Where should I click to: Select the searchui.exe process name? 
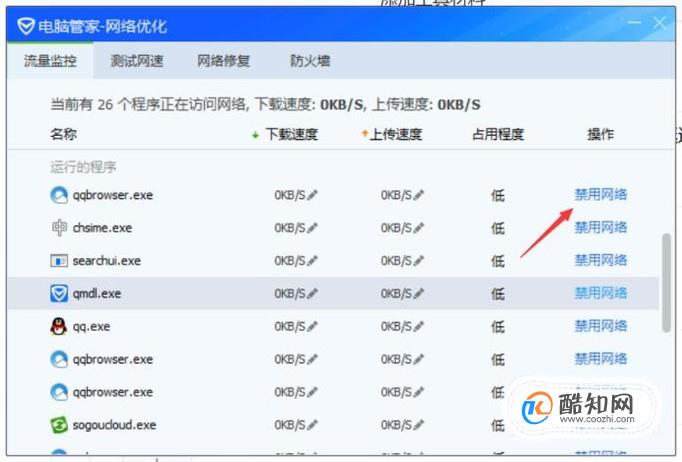pos(107,261)
